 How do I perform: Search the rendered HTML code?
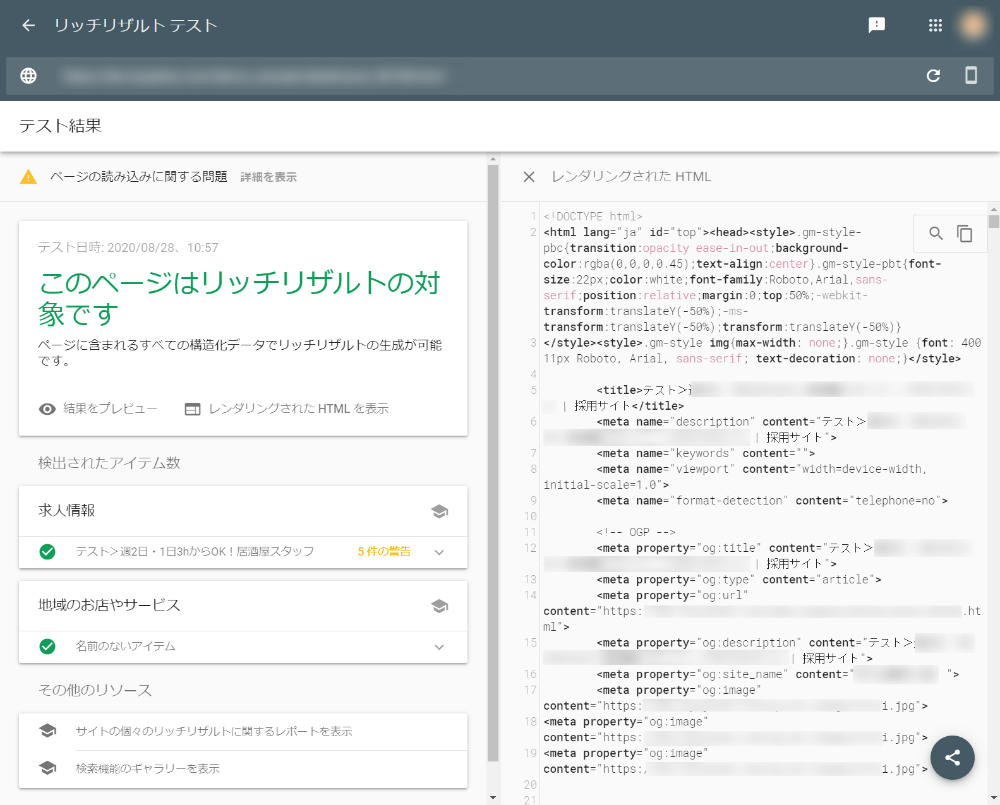[936, 233]
